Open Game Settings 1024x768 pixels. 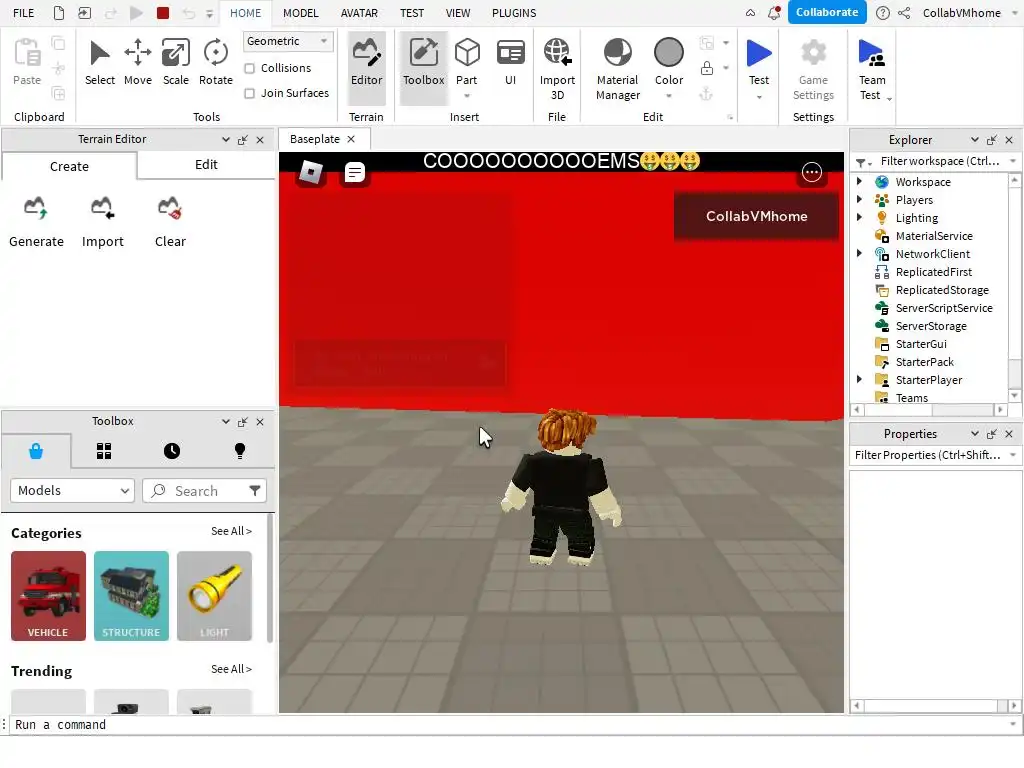point(813,69)
